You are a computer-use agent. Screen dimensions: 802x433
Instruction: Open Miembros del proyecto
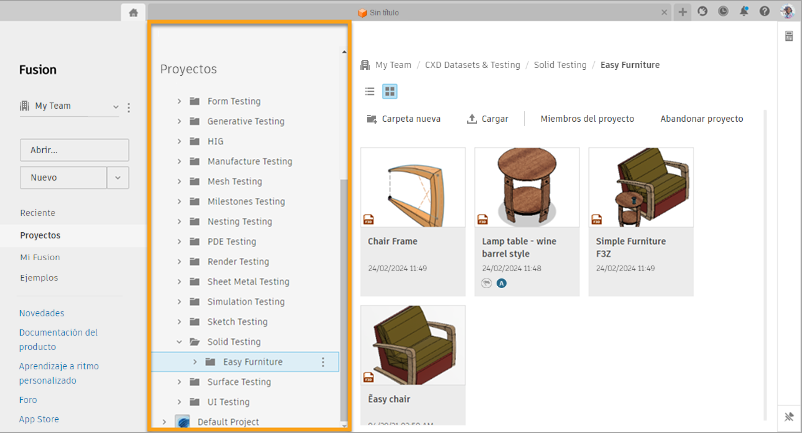[x=587, y=119]
